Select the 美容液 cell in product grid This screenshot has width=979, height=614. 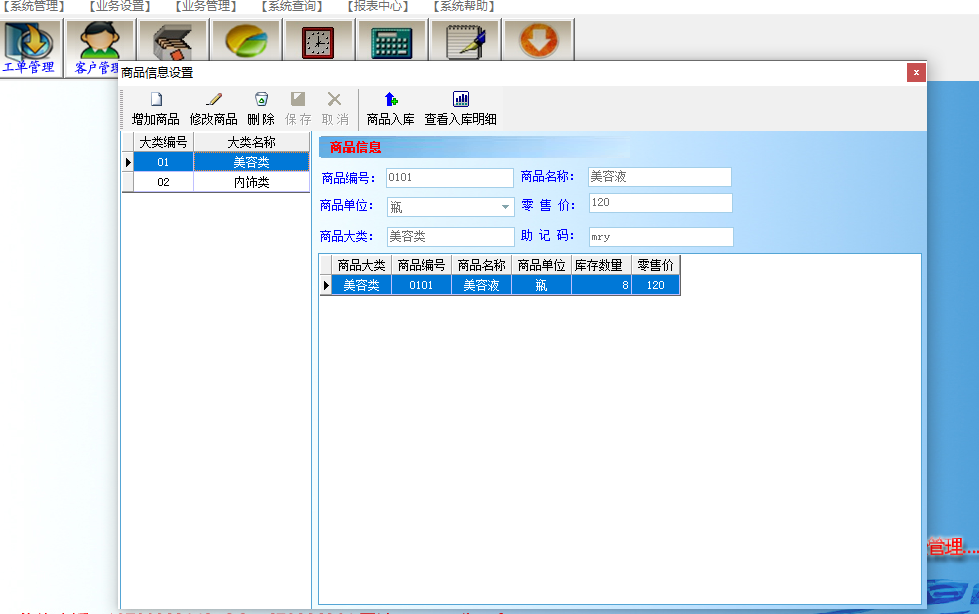(481, 285)
